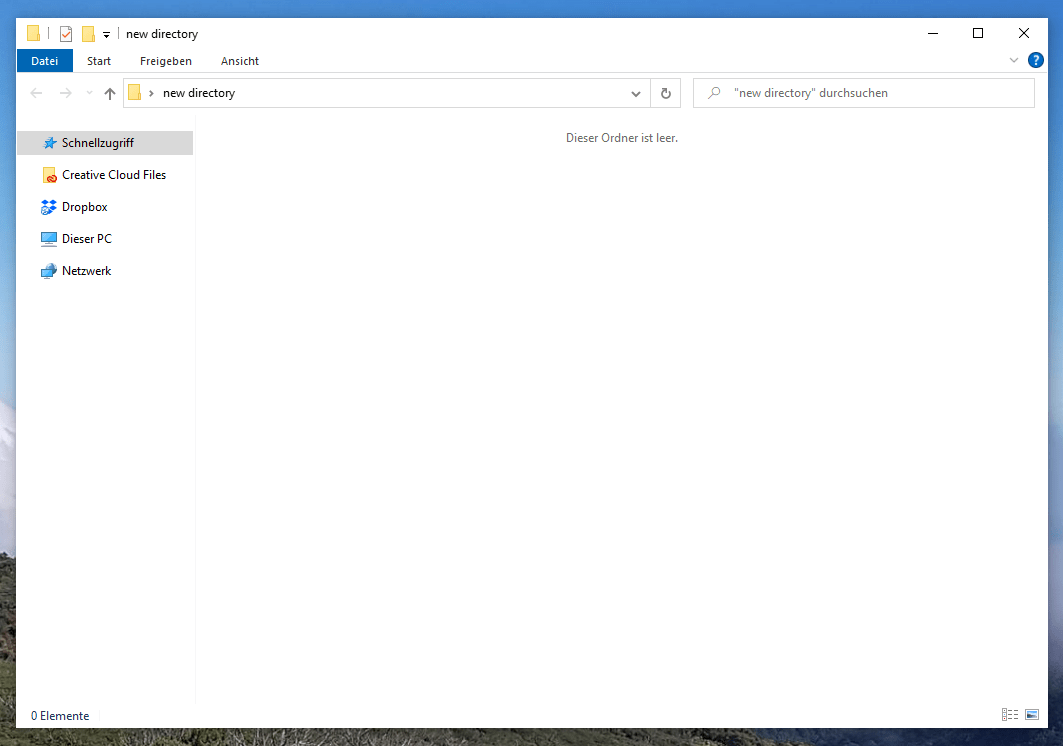Image resolution: width=1063 pixels, height=746 pixels.
Task: Open the address bar history dropdown
Action: tap(636, 92)
